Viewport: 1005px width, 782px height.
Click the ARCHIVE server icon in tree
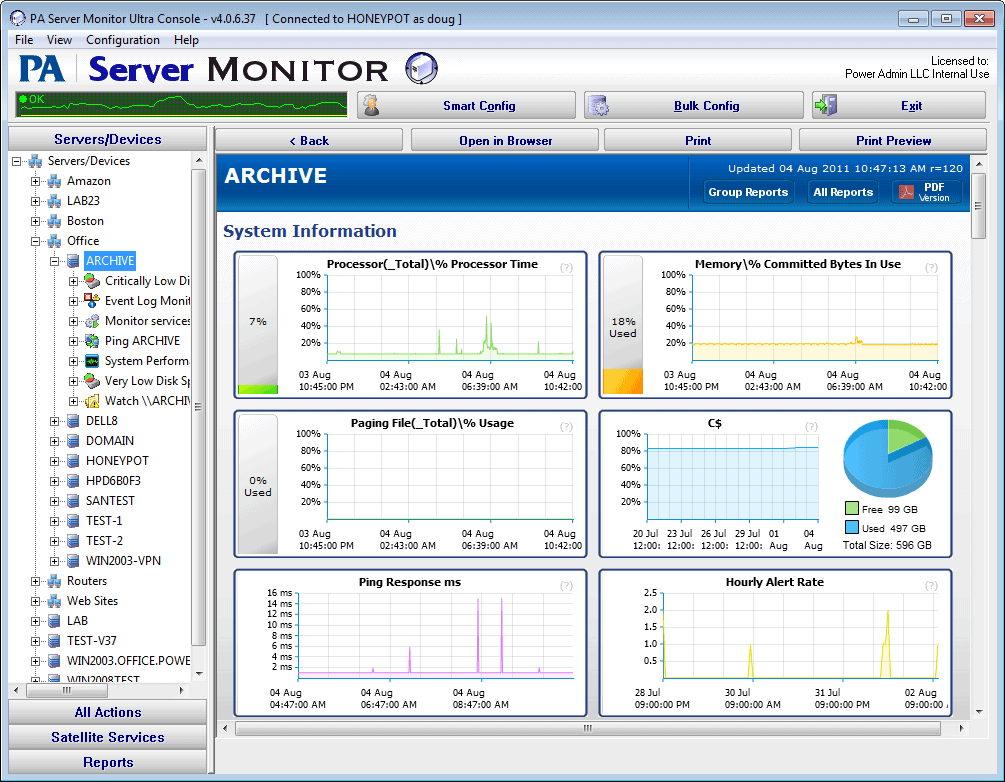click(x=74, y=261)
